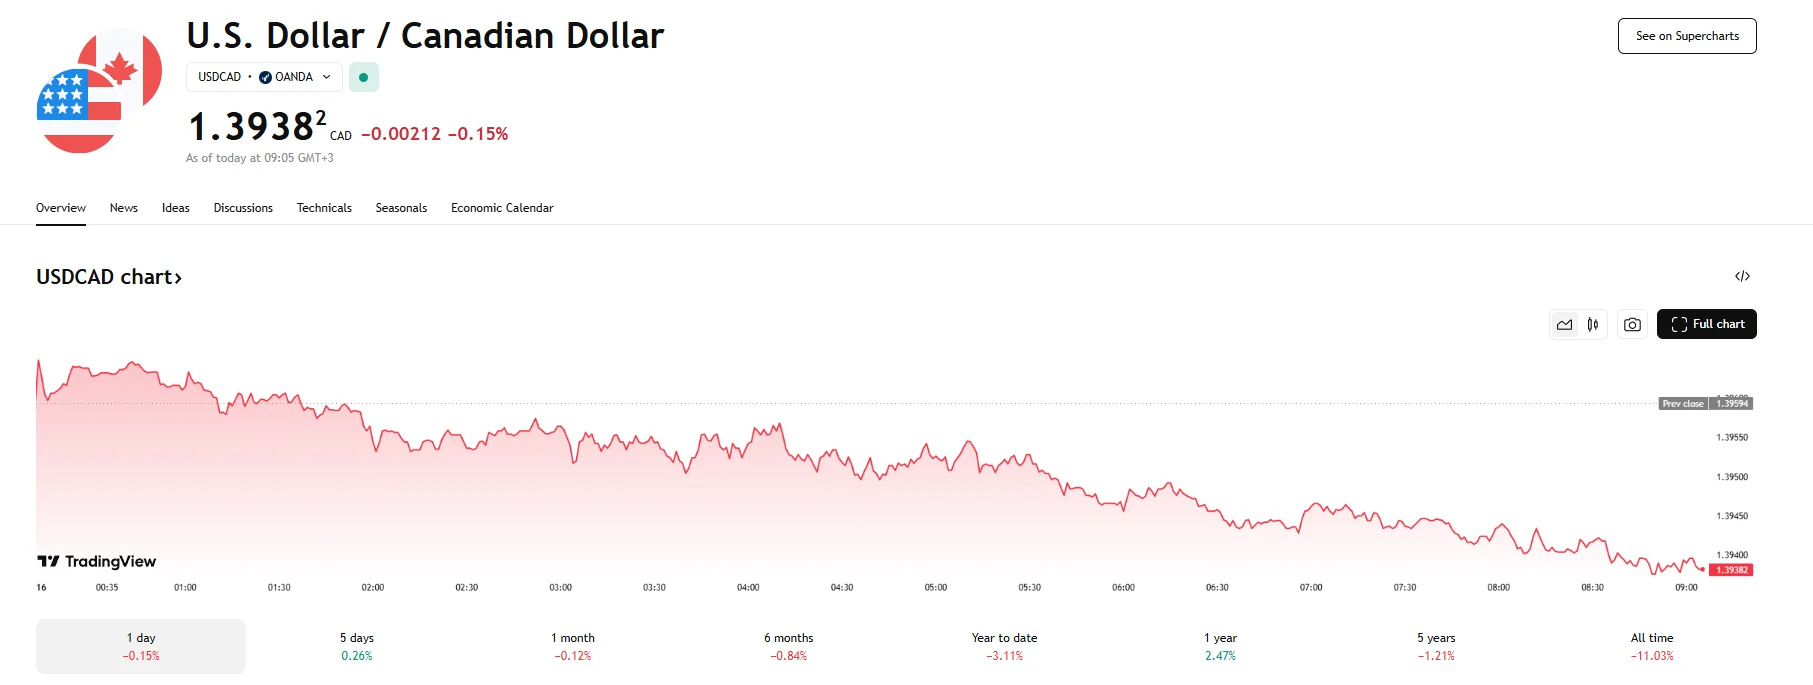The image size is (1813, 685).
Task: Select the 5 days time range
Action: pos(356,646)
